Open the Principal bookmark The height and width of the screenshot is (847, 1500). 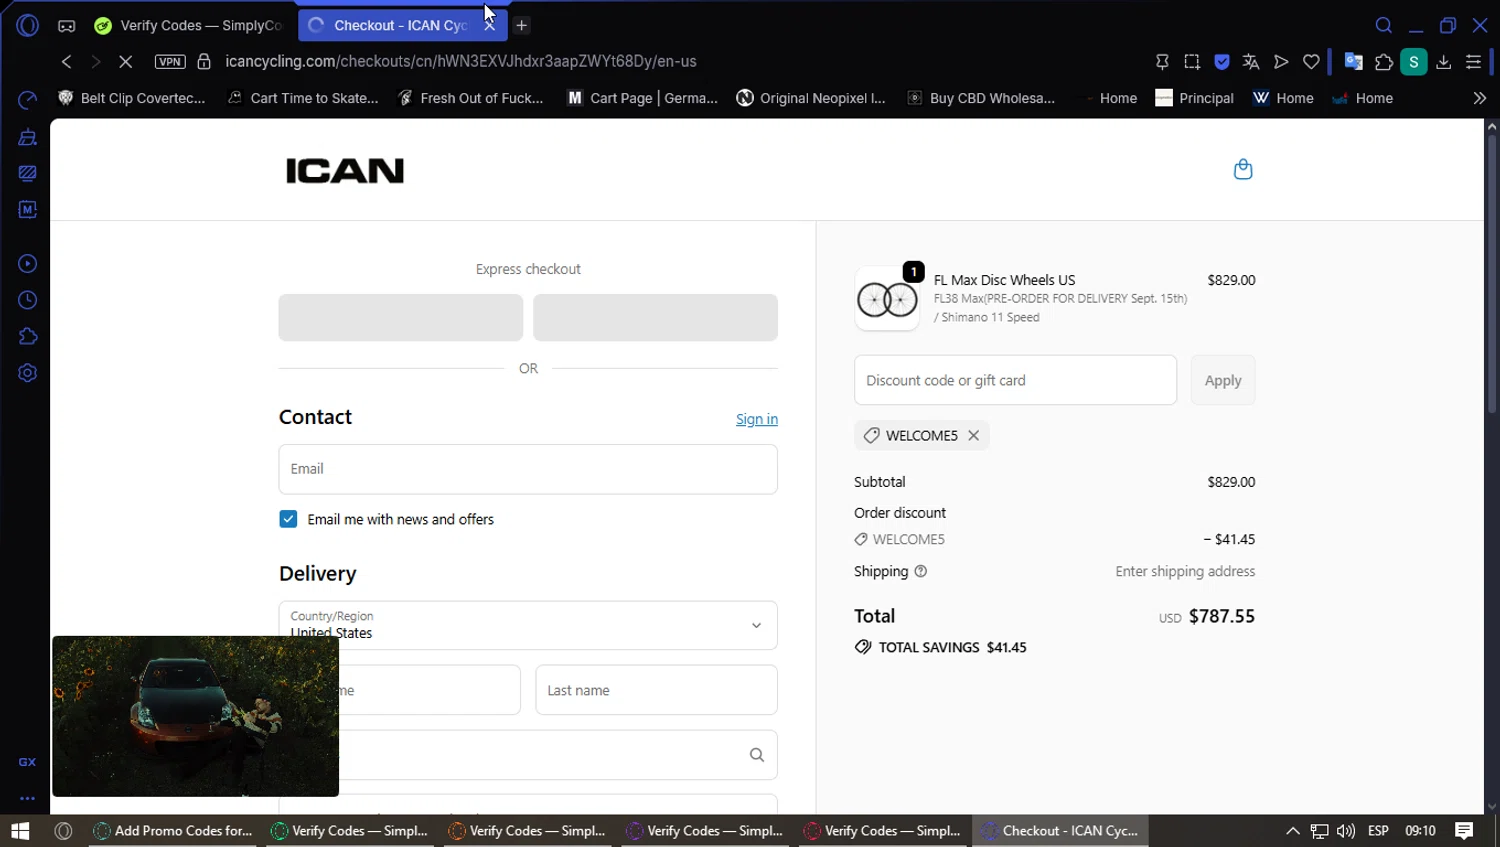[1195, 98]
